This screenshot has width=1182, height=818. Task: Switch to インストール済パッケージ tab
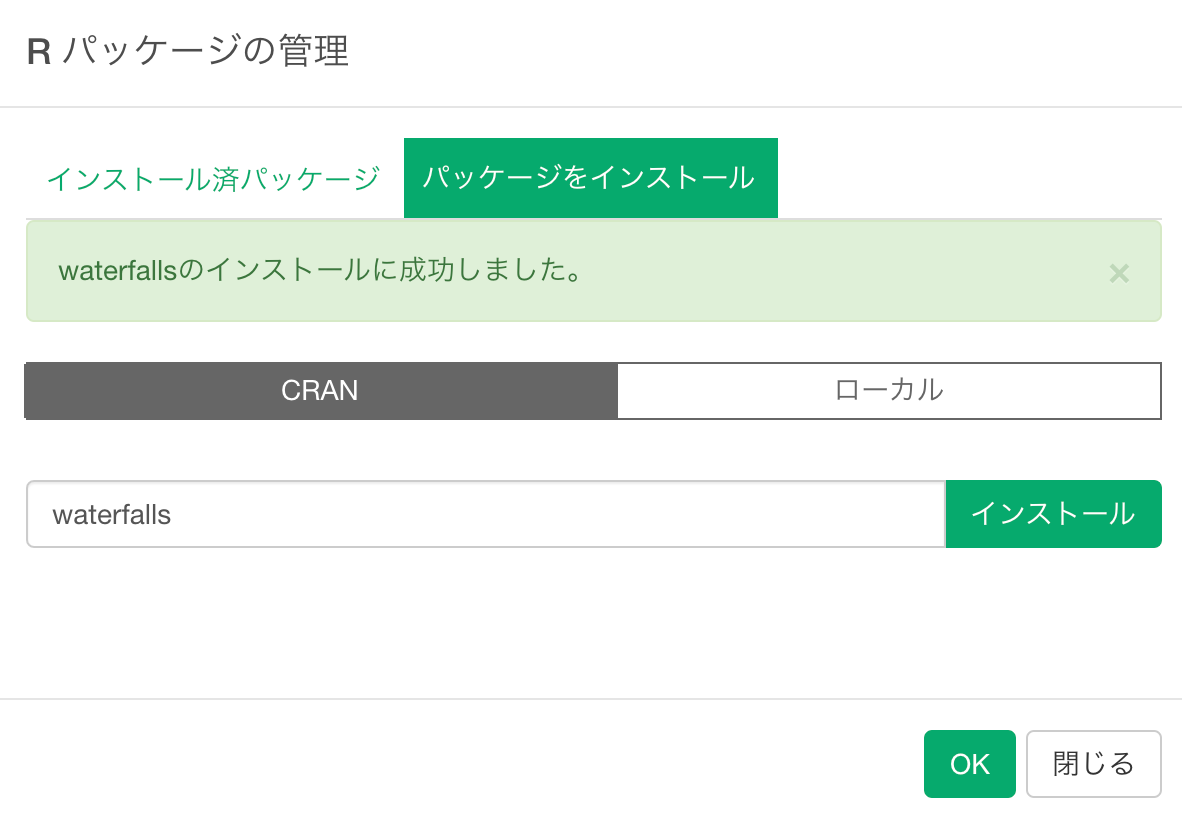pyautogui.click(x=213, y=179)
